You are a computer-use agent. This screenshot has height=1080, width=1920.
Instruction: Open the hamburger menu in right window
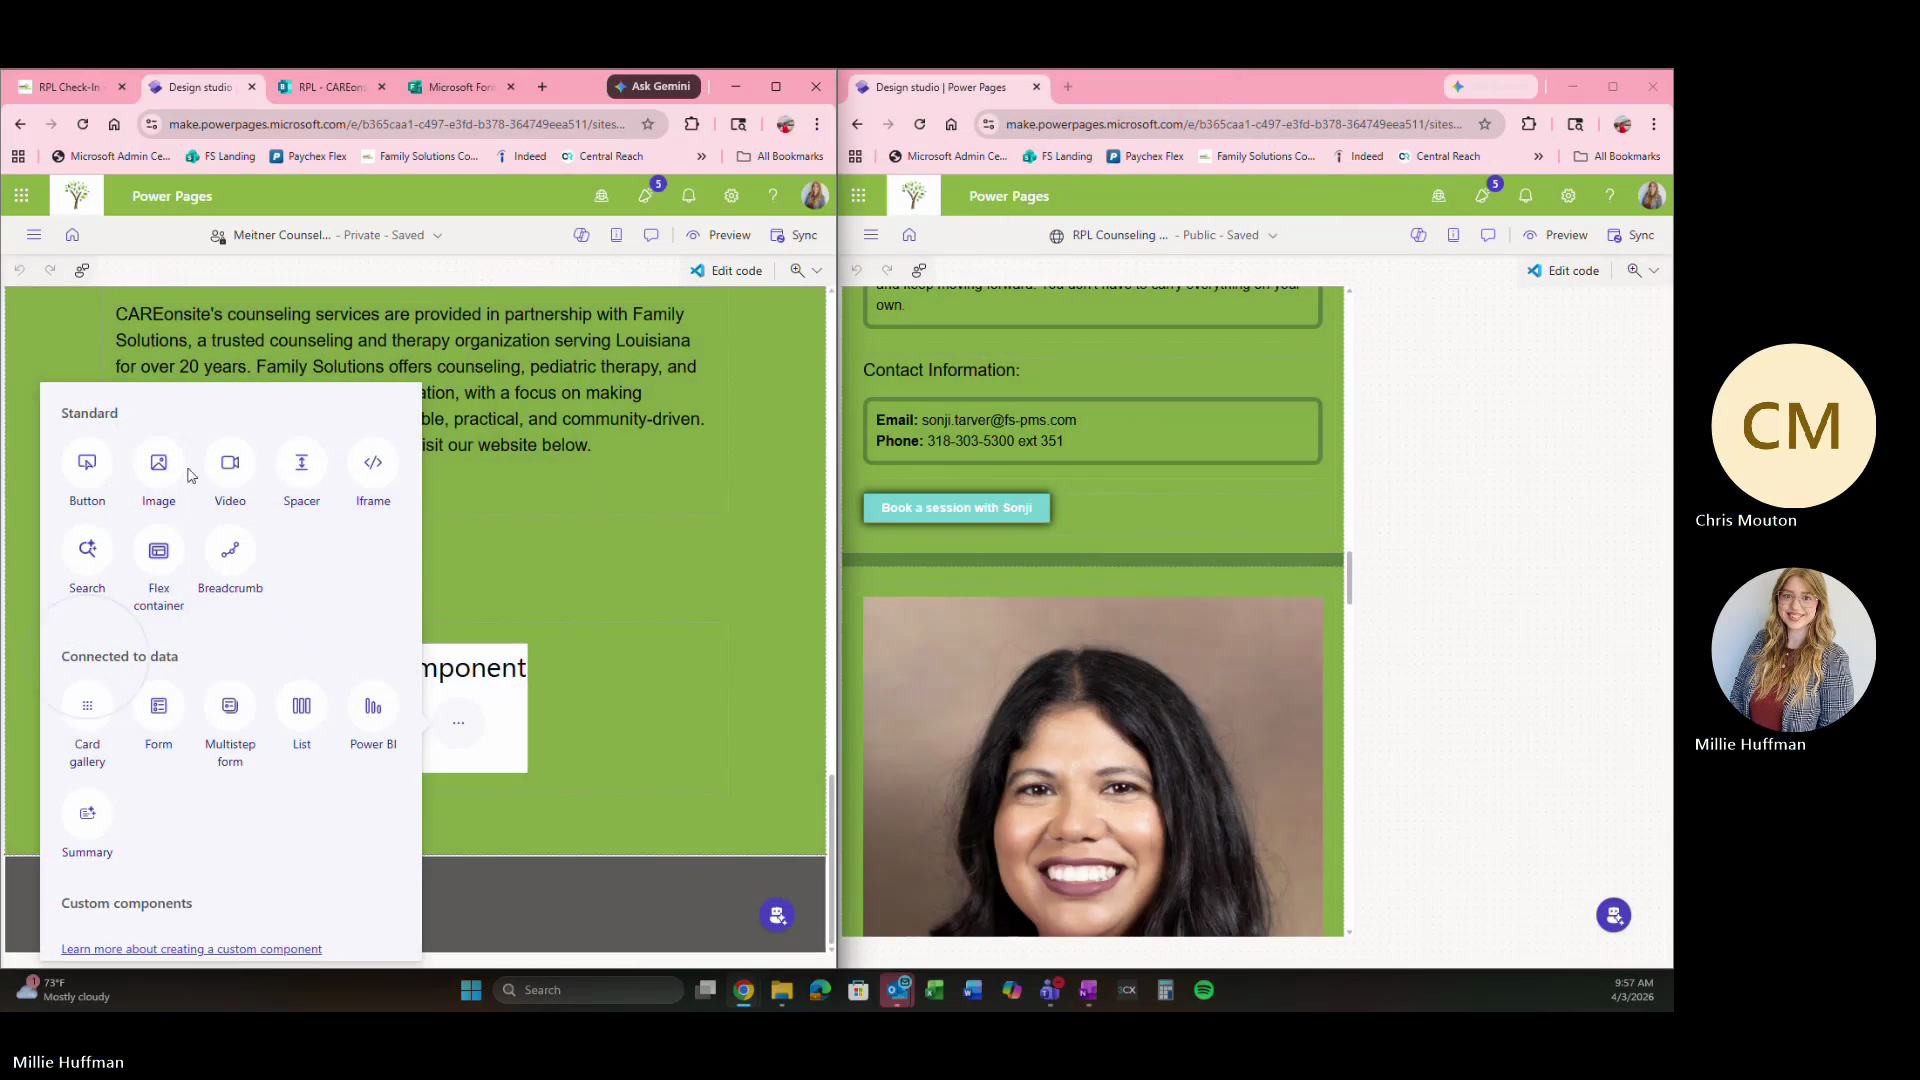pos(871,235)
